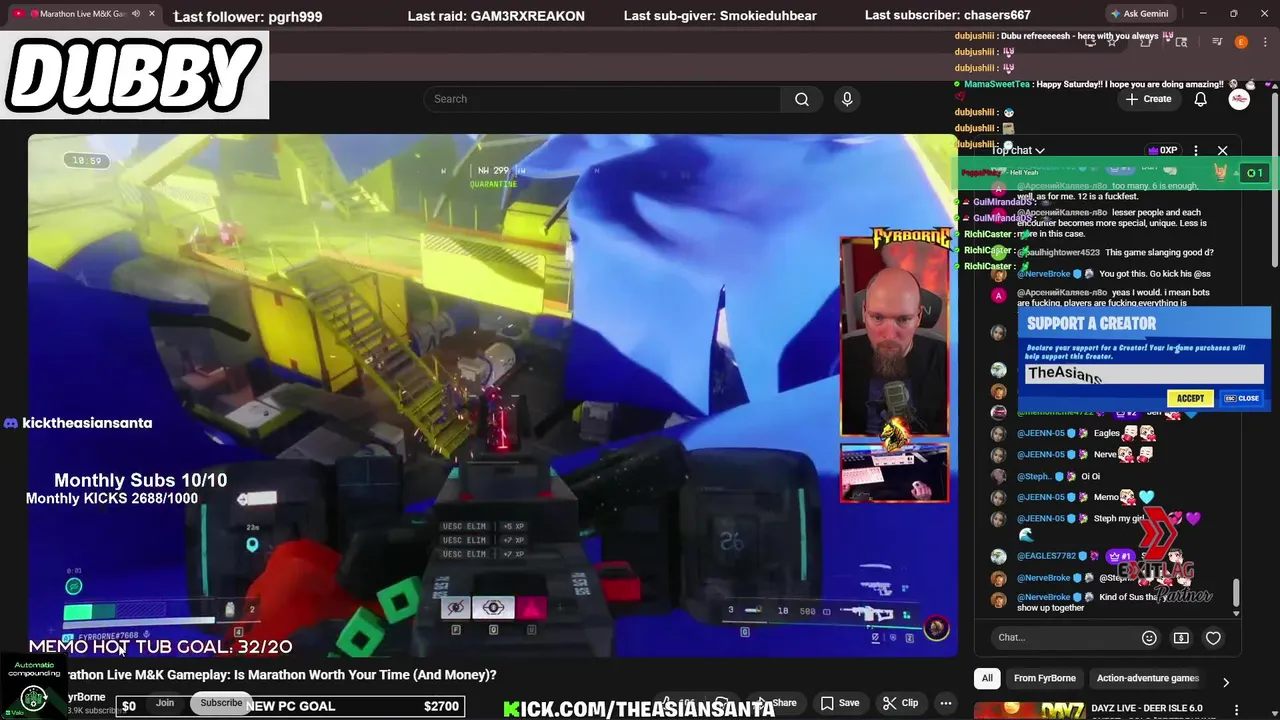Image resolution: width=1280 pixels, height=720 pixels.
Task: Expand the Top chat dropdown
Action: tap(1018, 150)
